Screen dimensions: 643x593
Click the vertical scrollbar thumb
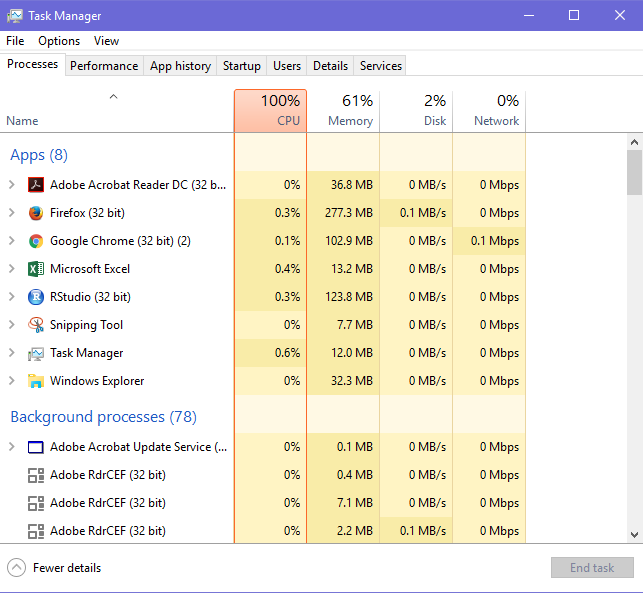(634, 174)
